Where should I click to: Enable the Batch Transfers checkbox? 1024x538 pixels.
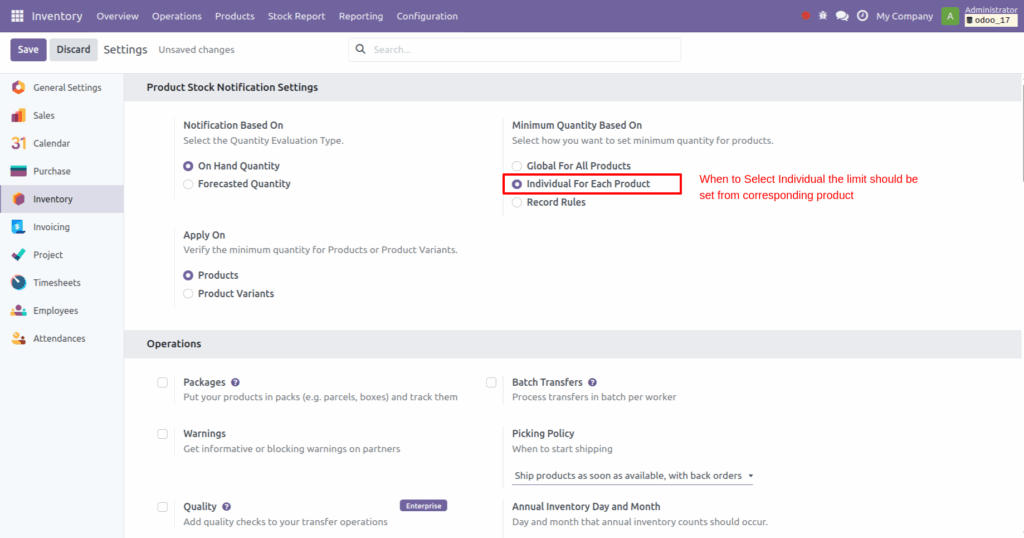491,383
